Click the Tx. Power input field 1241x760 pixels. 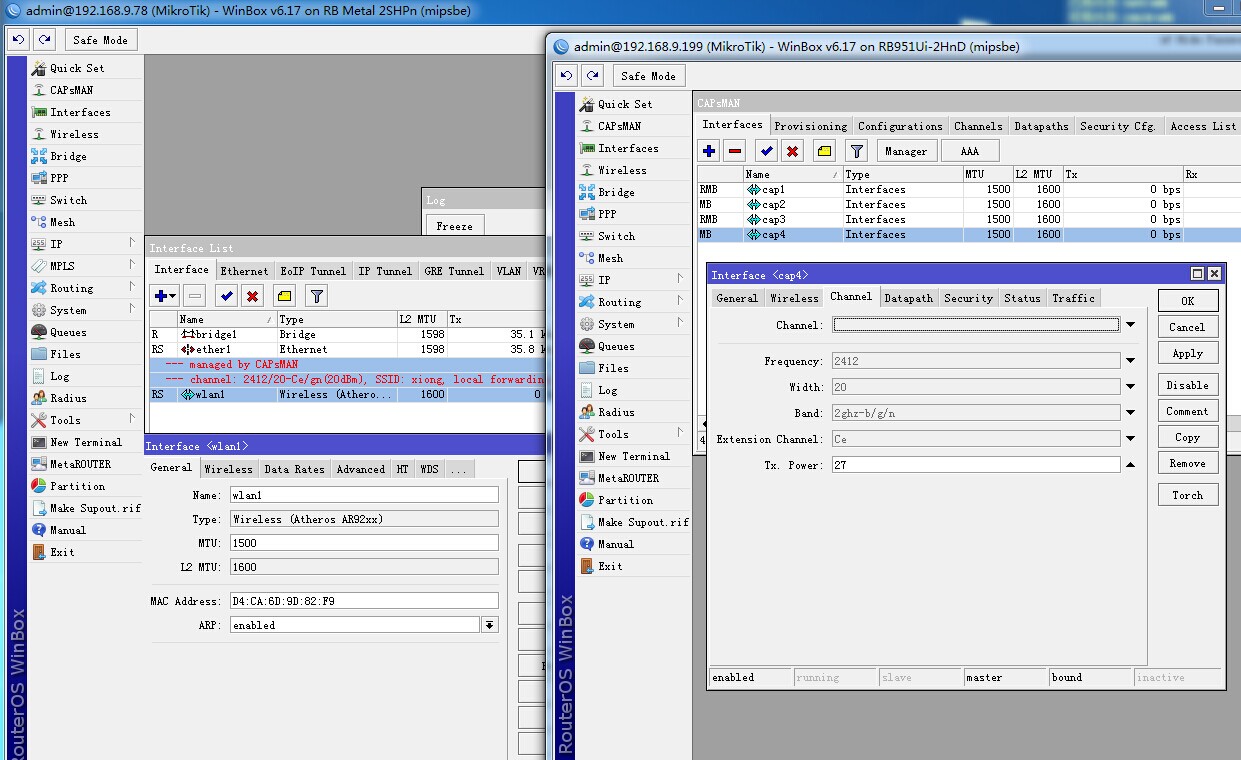pyautogui.click(x=975, y=465)
